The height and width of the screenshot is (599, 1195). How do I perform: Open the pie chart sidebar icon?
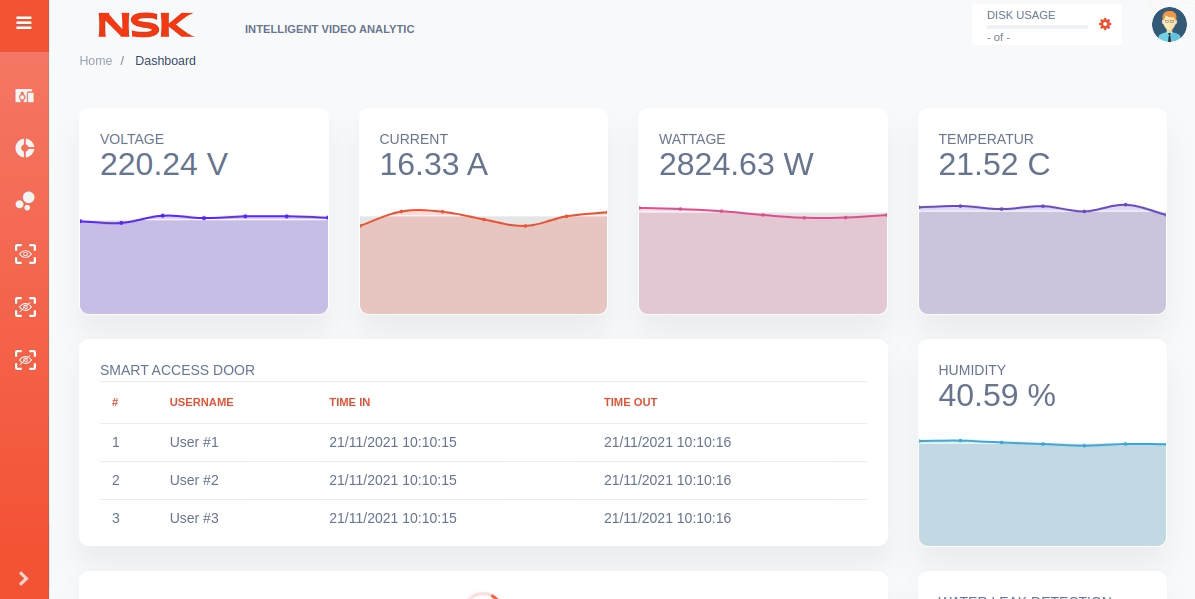[x=24, y=148]
